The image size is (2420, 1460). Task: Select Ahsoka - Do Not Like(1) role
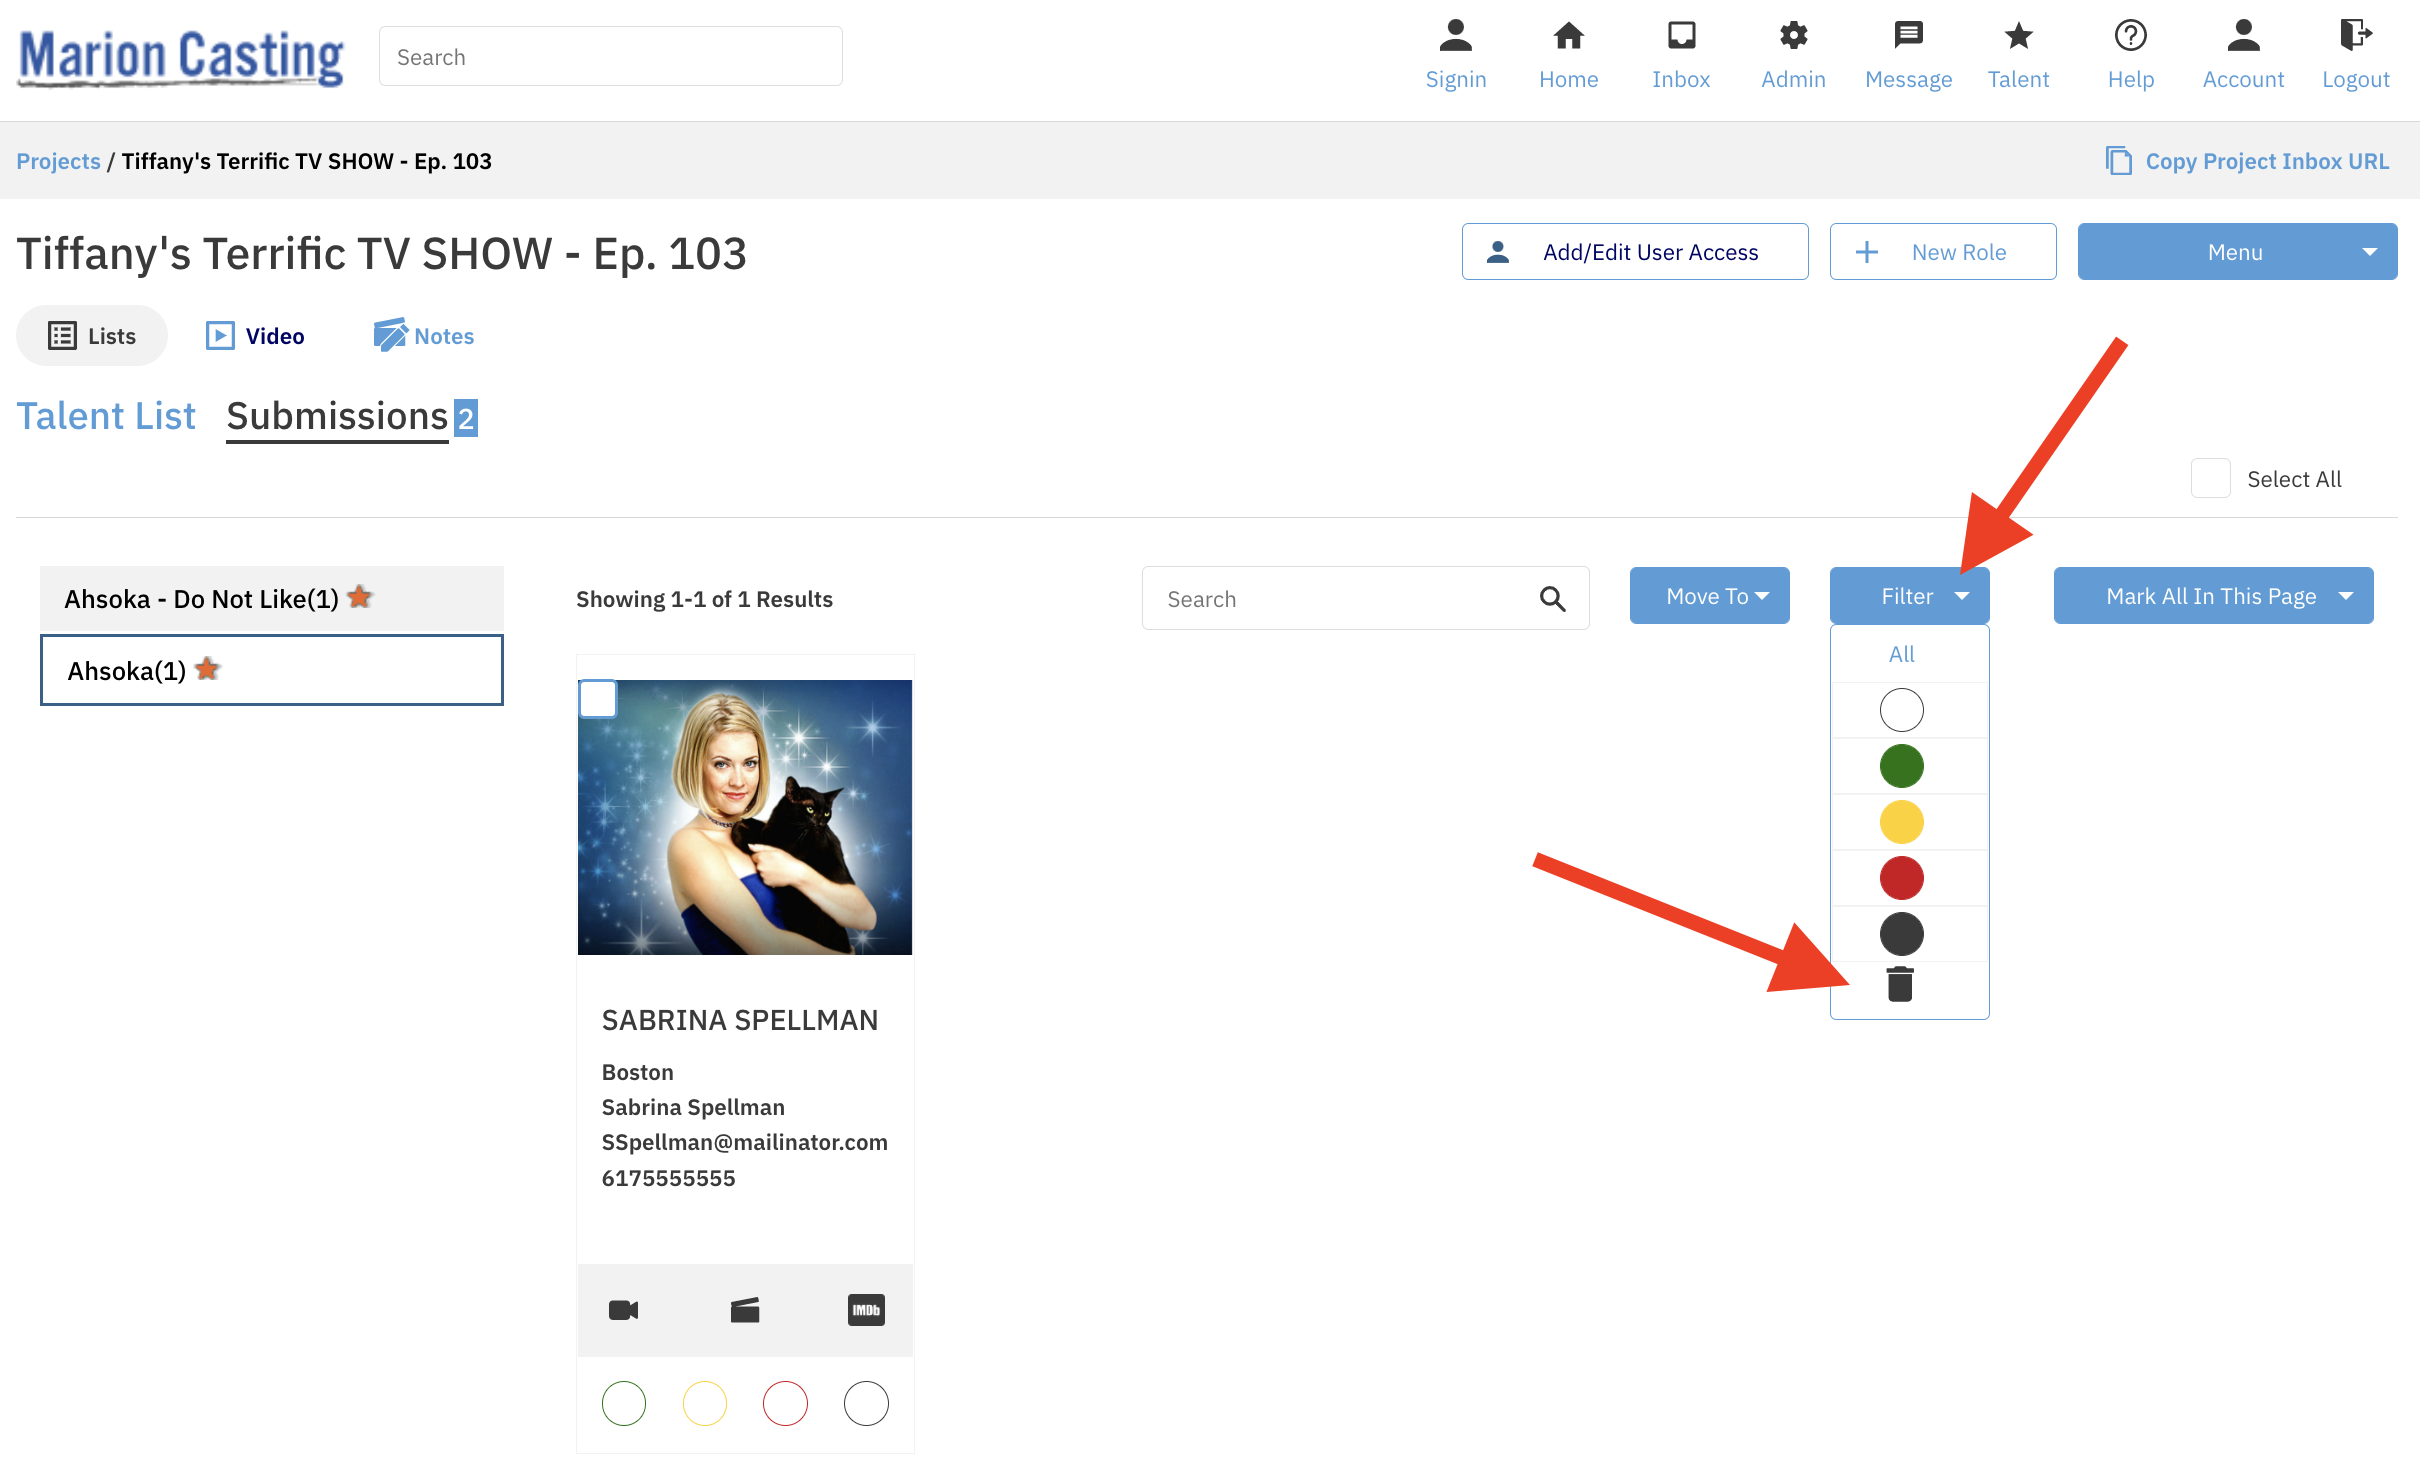click(272, 598)
